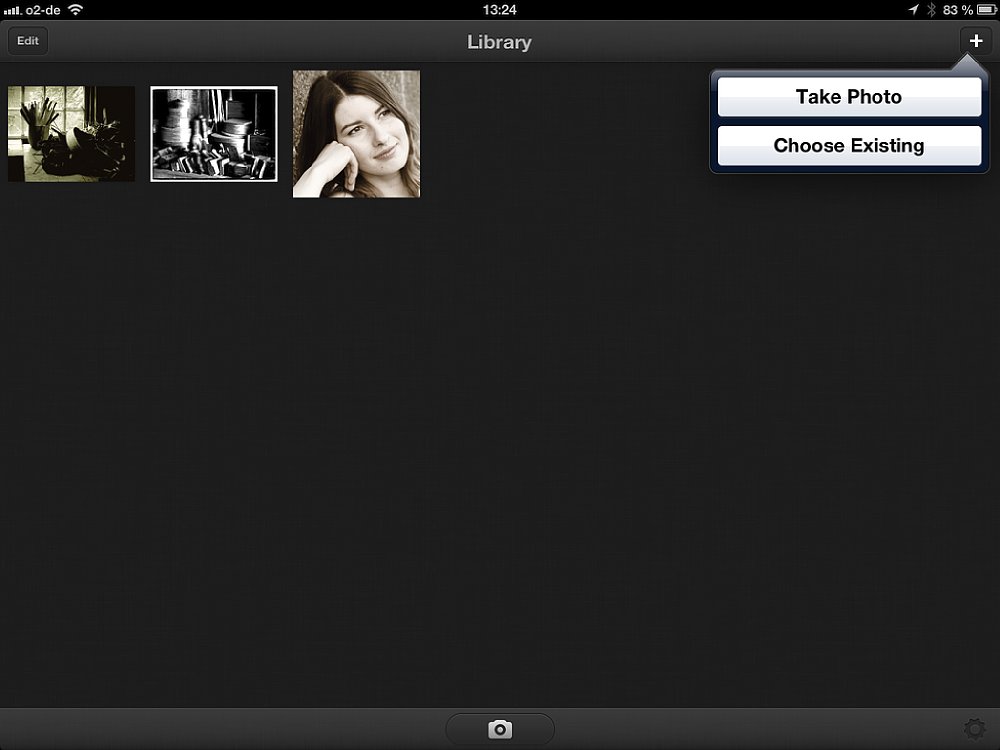1000x750 pixels.
Task: Open the window still-life photo thumbnail
Action: pyautogui.click(x=71, y=134)
